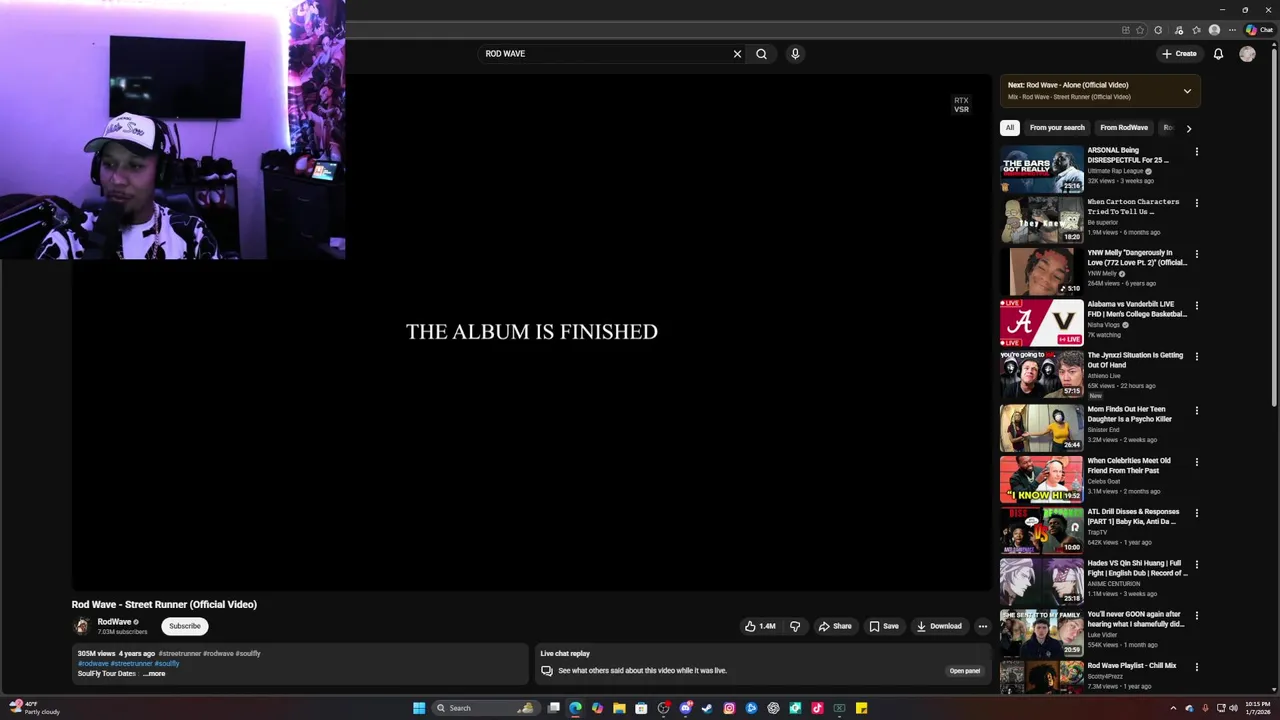The image size is (1280, 720).
Task: Click the Create button
Action: (x=1179, y=54)
